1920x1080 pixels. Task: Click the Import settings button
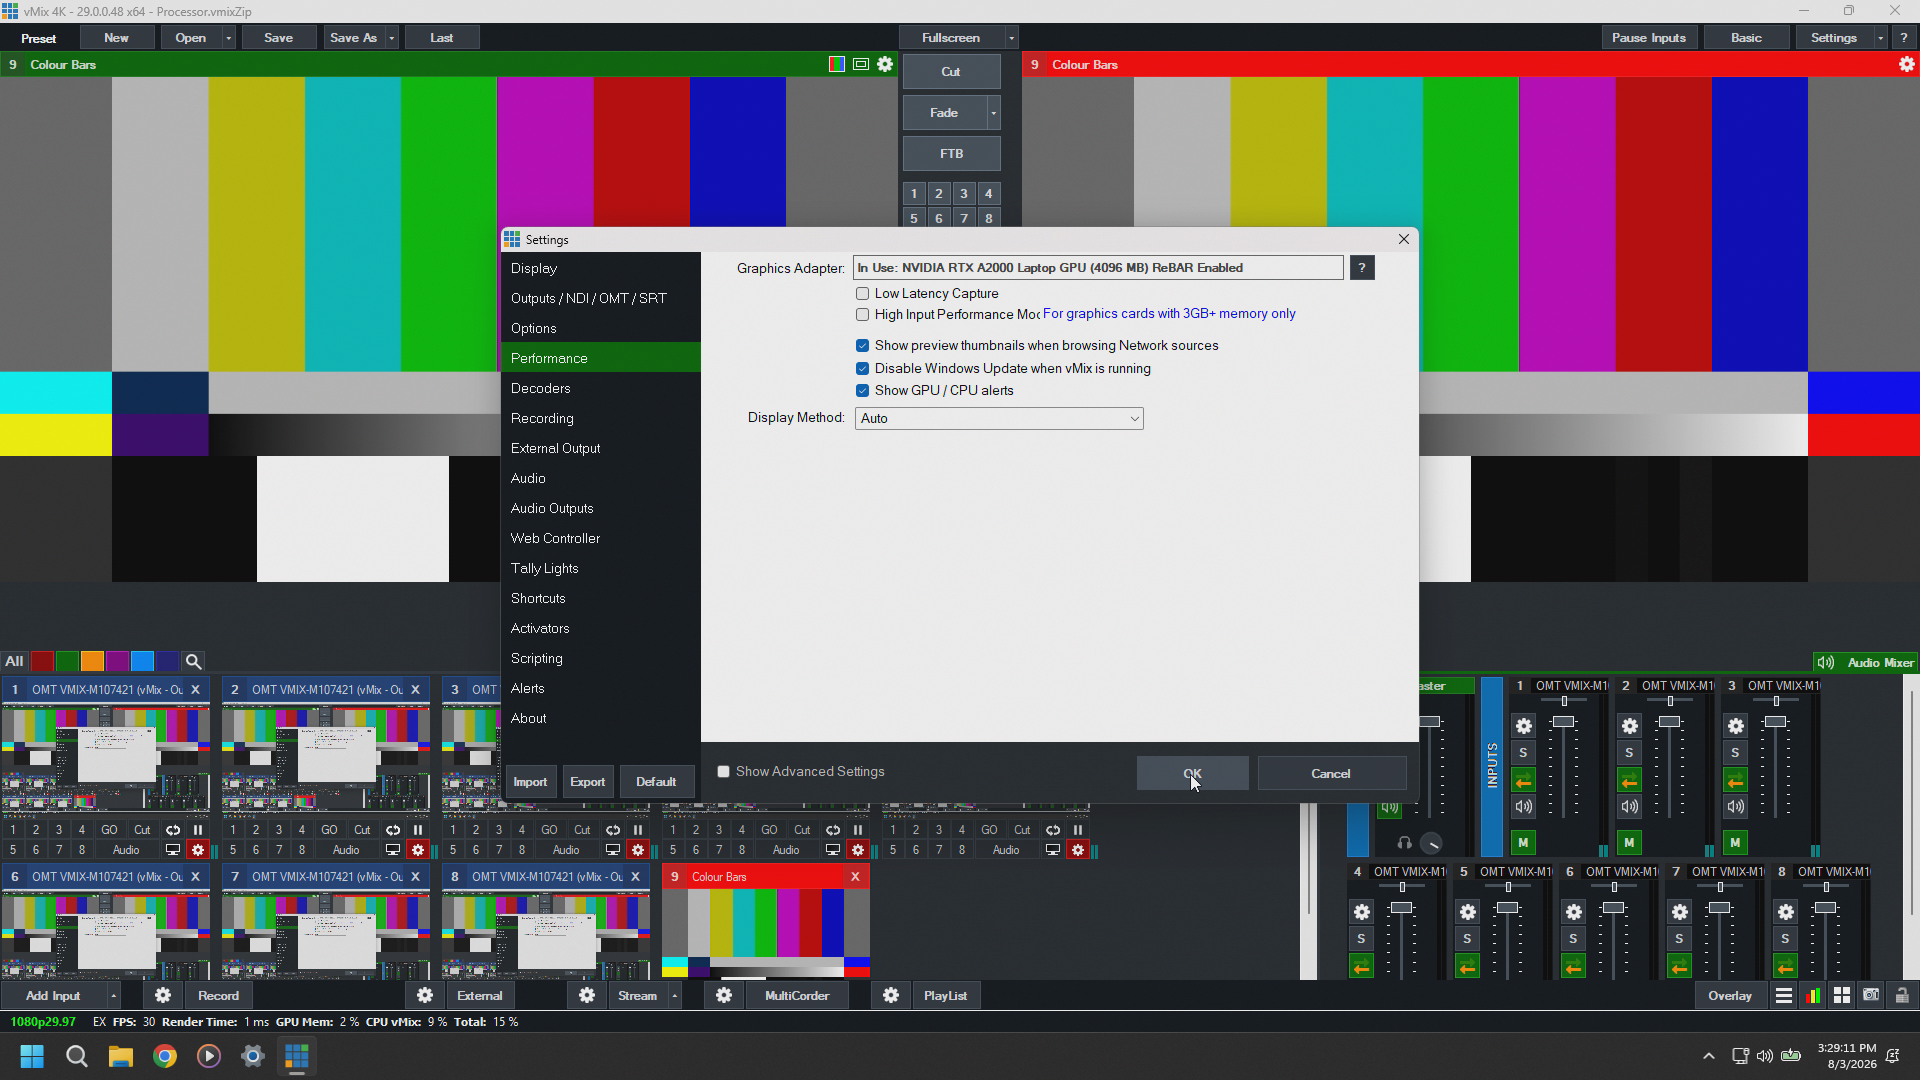[x=530, y=782]
